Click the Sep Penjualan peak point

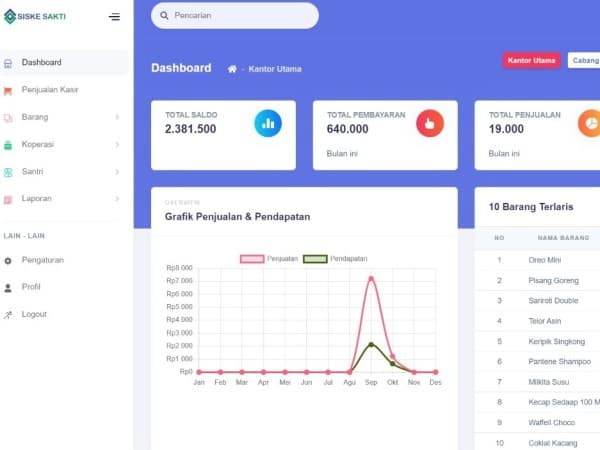pyautogui.click(x=371, y=279)
